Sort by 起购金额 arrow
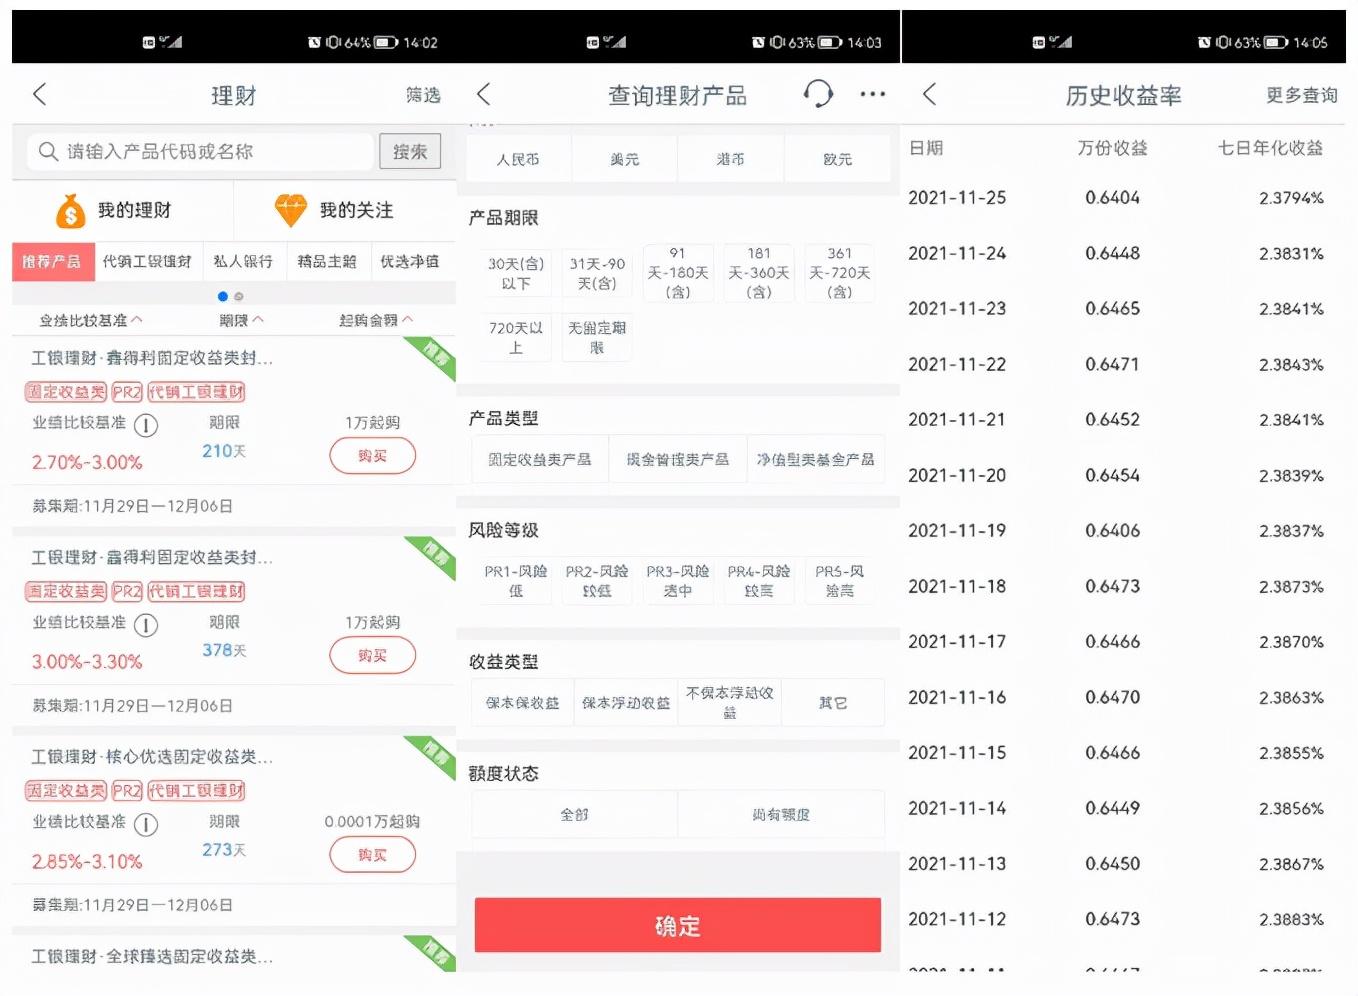Image resolution: width=1358 pixels, height=996 pixels. tap(407, 320)
